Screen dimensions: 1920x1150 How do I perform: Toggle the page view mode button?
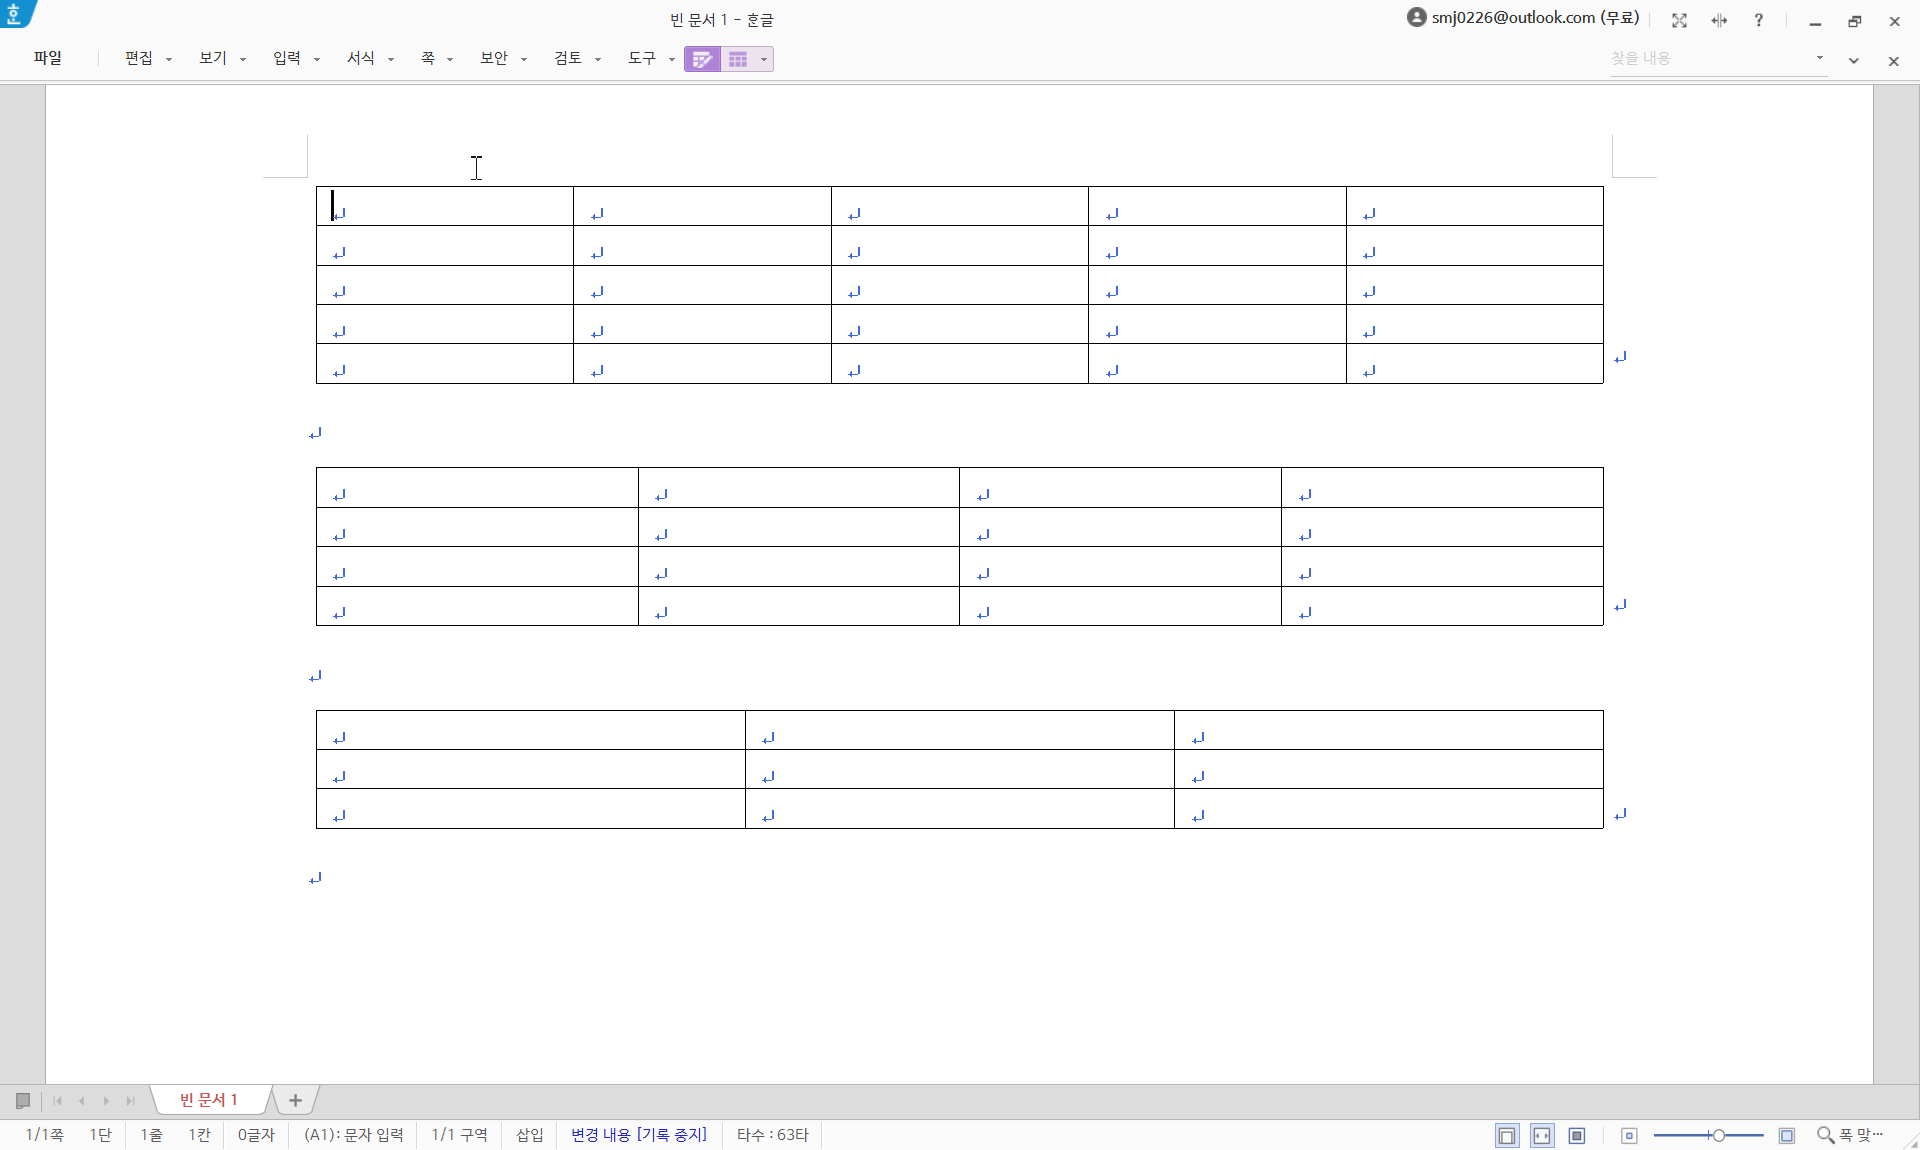pos(1507,1135)
